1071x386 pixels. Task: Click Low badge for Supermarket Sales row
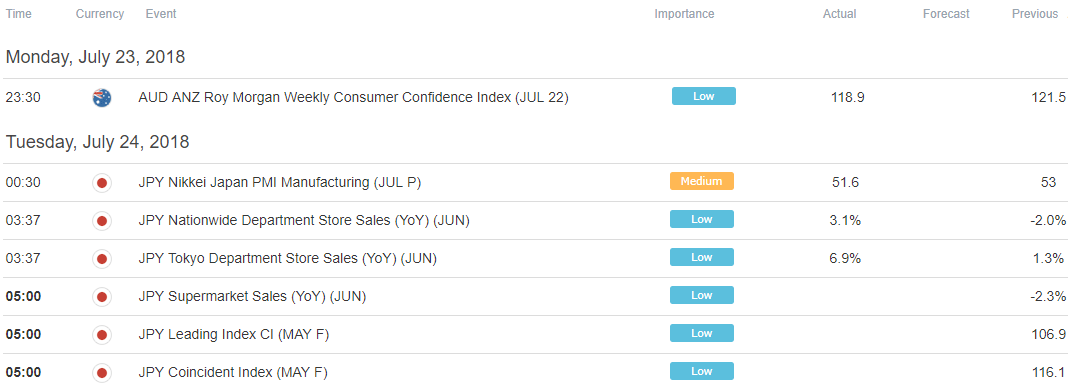(x=701, y=295)
